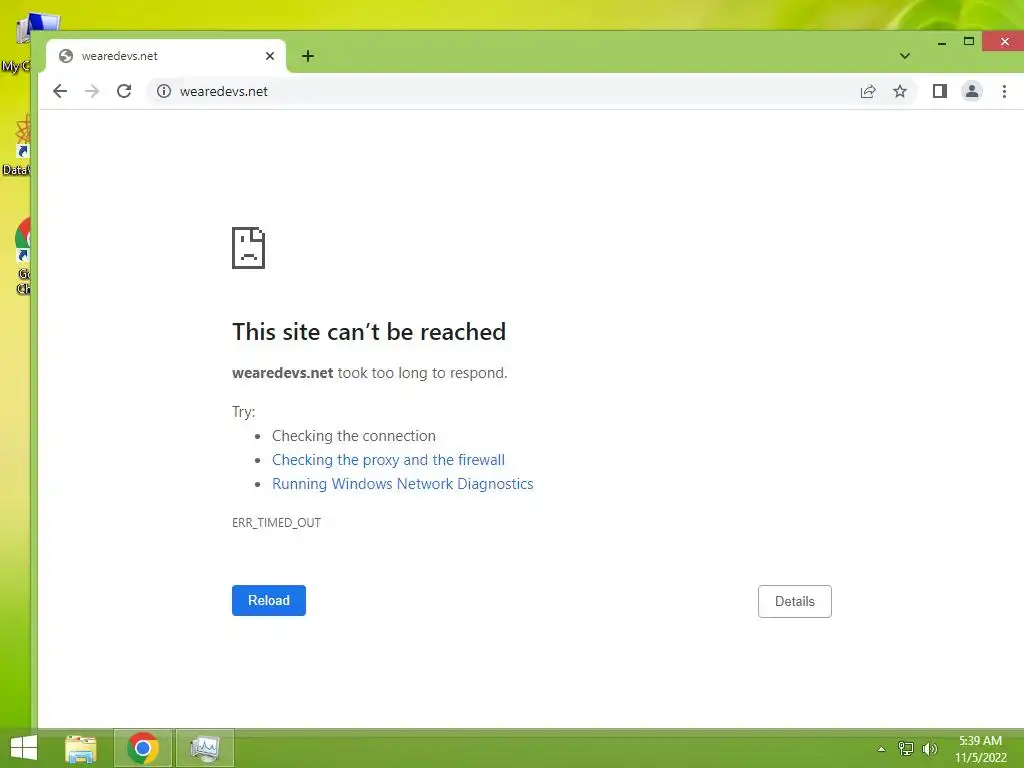Click the sad page error icon

(x=248, y=248)
